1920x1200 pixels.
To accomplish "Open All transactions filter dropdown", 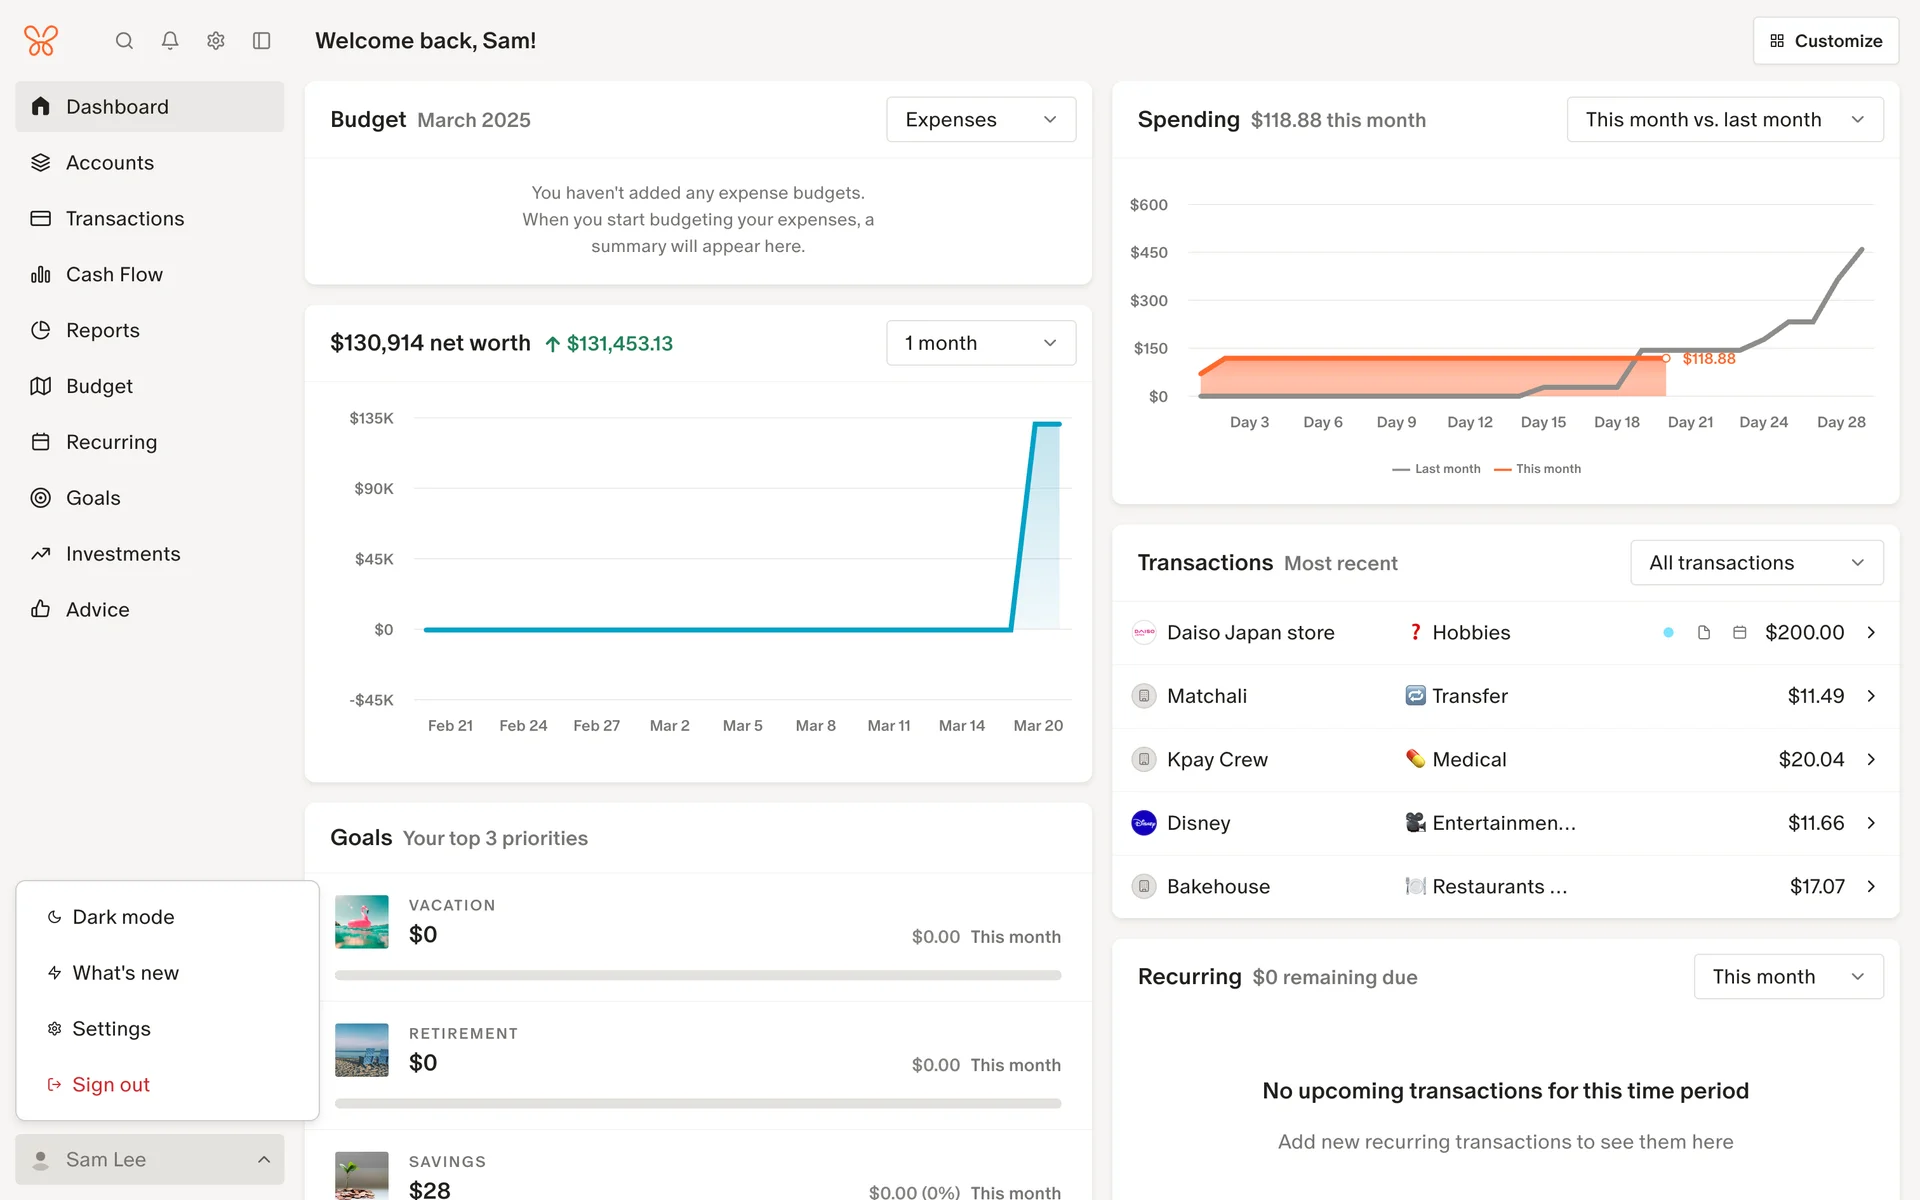I will tap(1756, 563).
